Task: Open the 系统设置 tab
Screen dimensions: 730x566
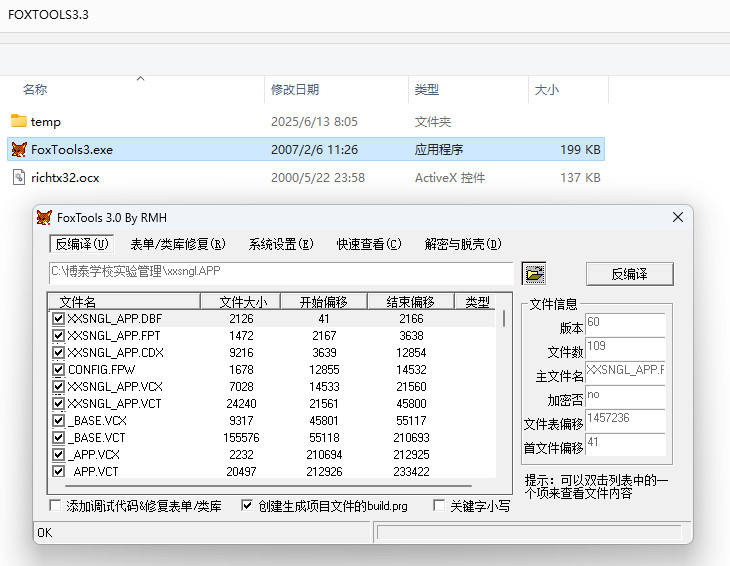Action: [x=281, y=244]
